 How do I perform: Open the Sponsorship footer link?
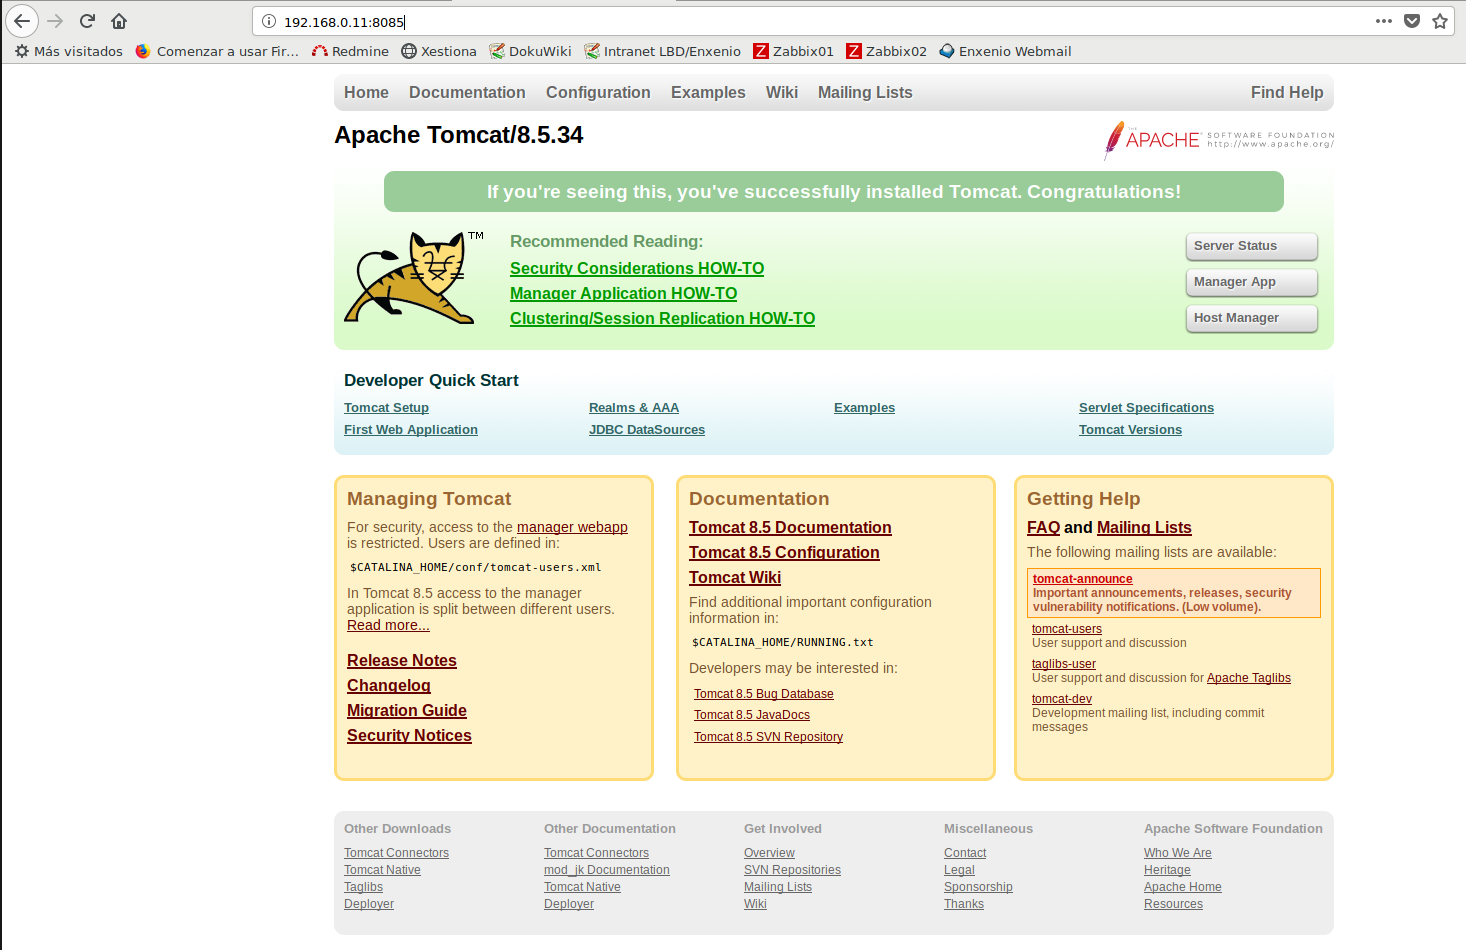[x=978, y=887]
